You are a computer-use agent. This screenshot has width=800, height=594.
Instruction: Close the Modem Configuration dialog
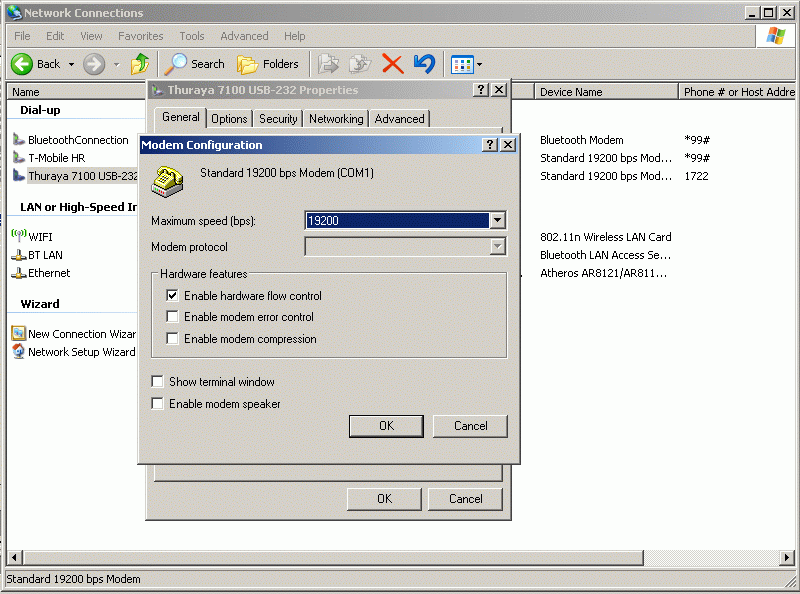click(x=508, y=145)
